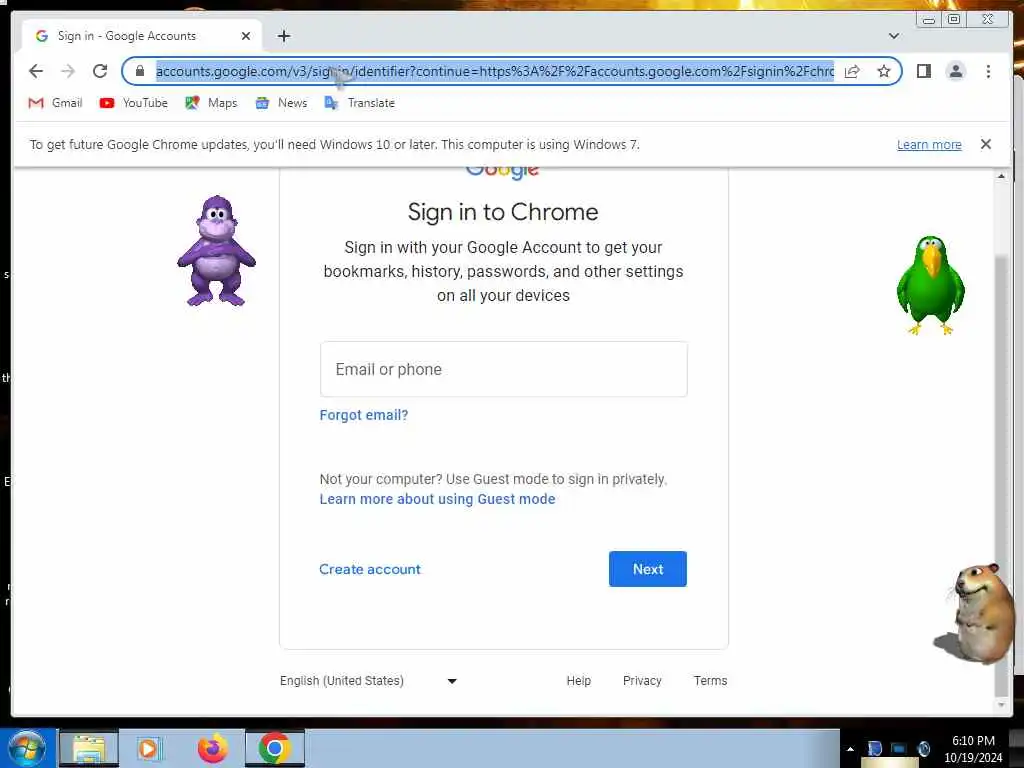Launch Windows Media Player from taskbar

(149, 748)
